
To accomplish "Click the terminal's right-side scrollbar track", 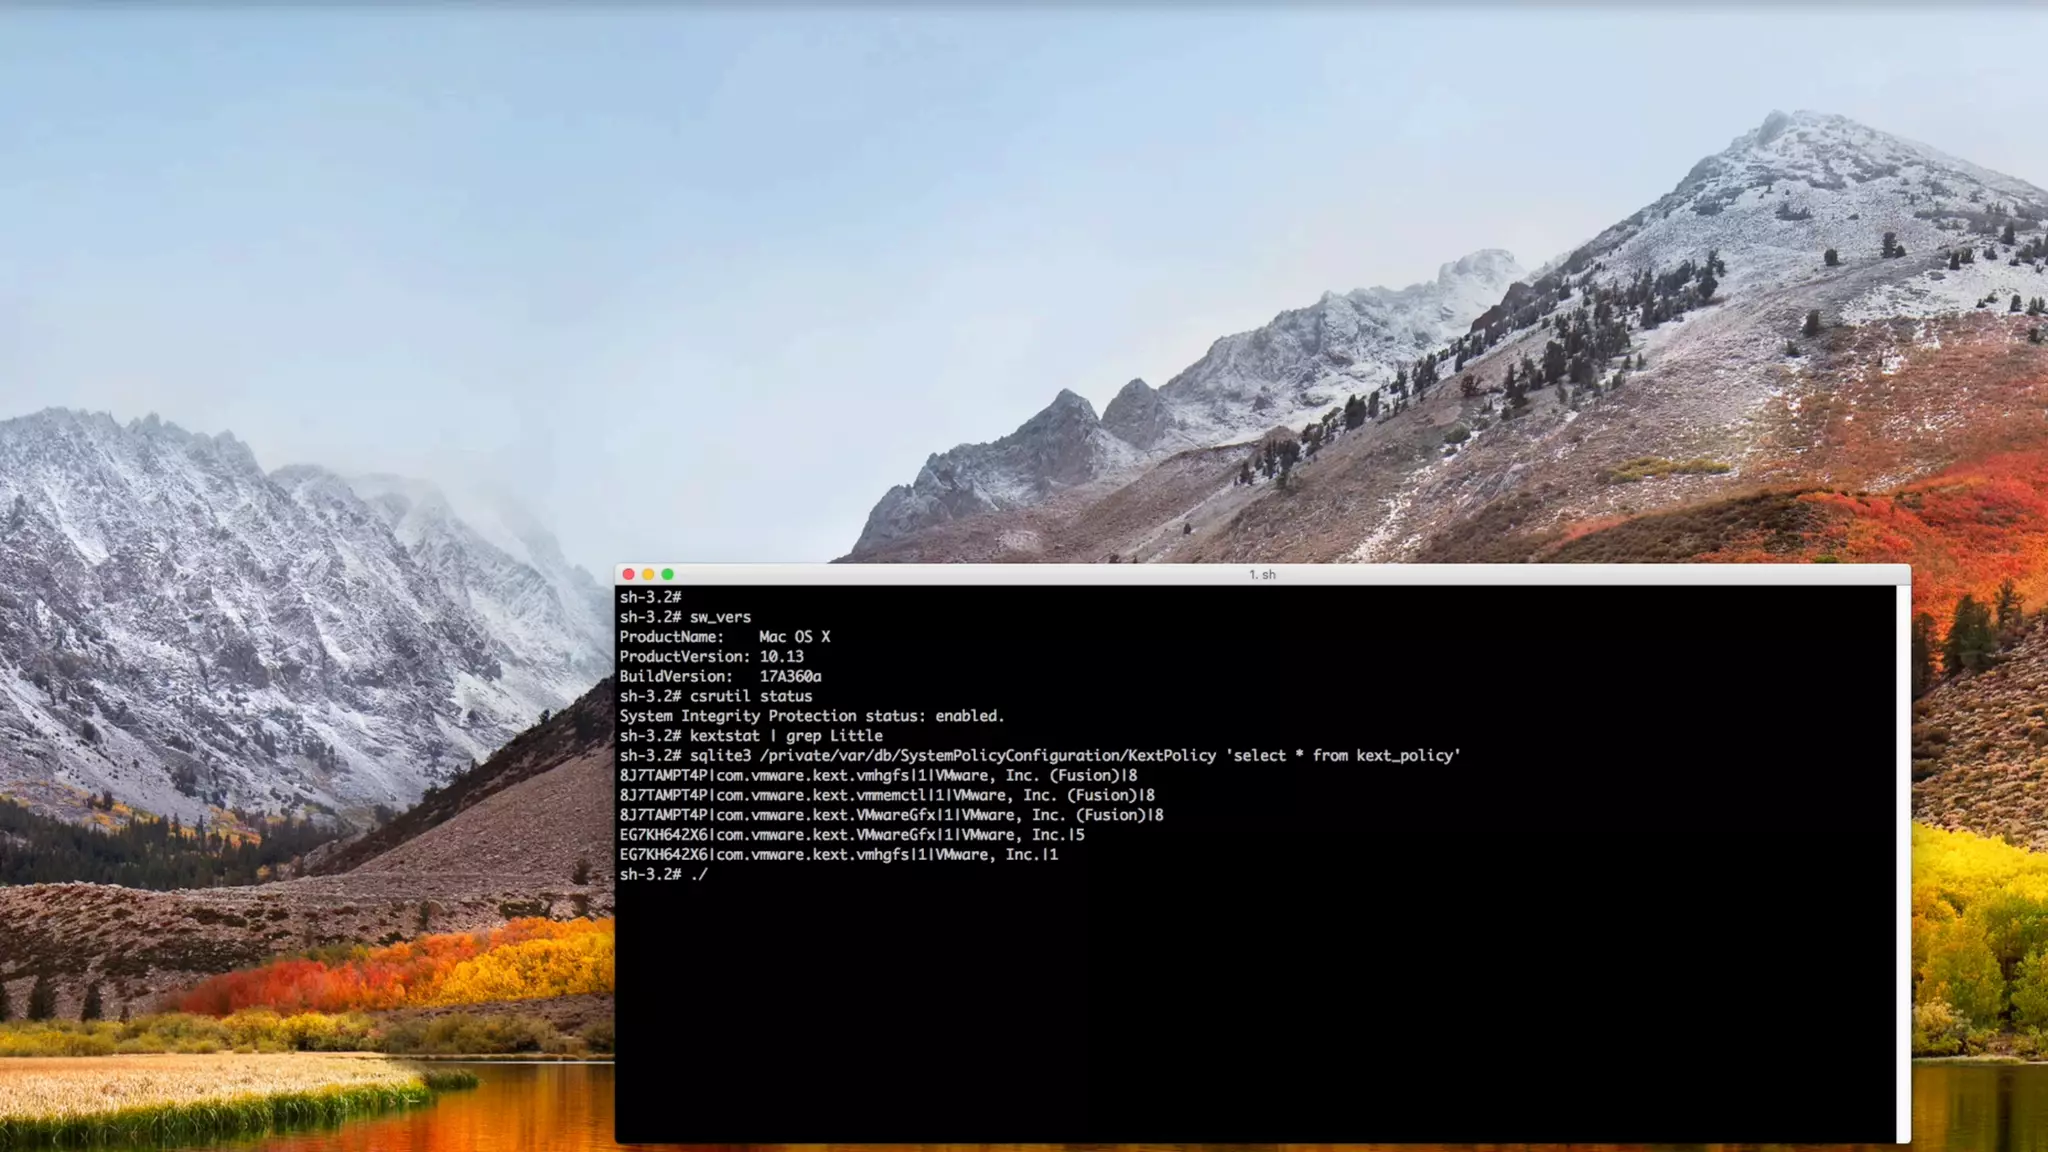I will (x=1903, y=860).
